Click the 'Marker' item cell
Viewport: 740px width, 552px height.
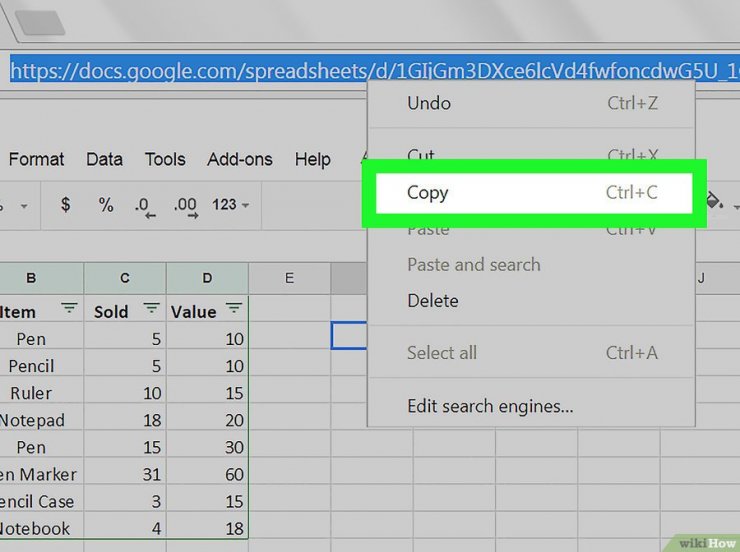[42, 474]
